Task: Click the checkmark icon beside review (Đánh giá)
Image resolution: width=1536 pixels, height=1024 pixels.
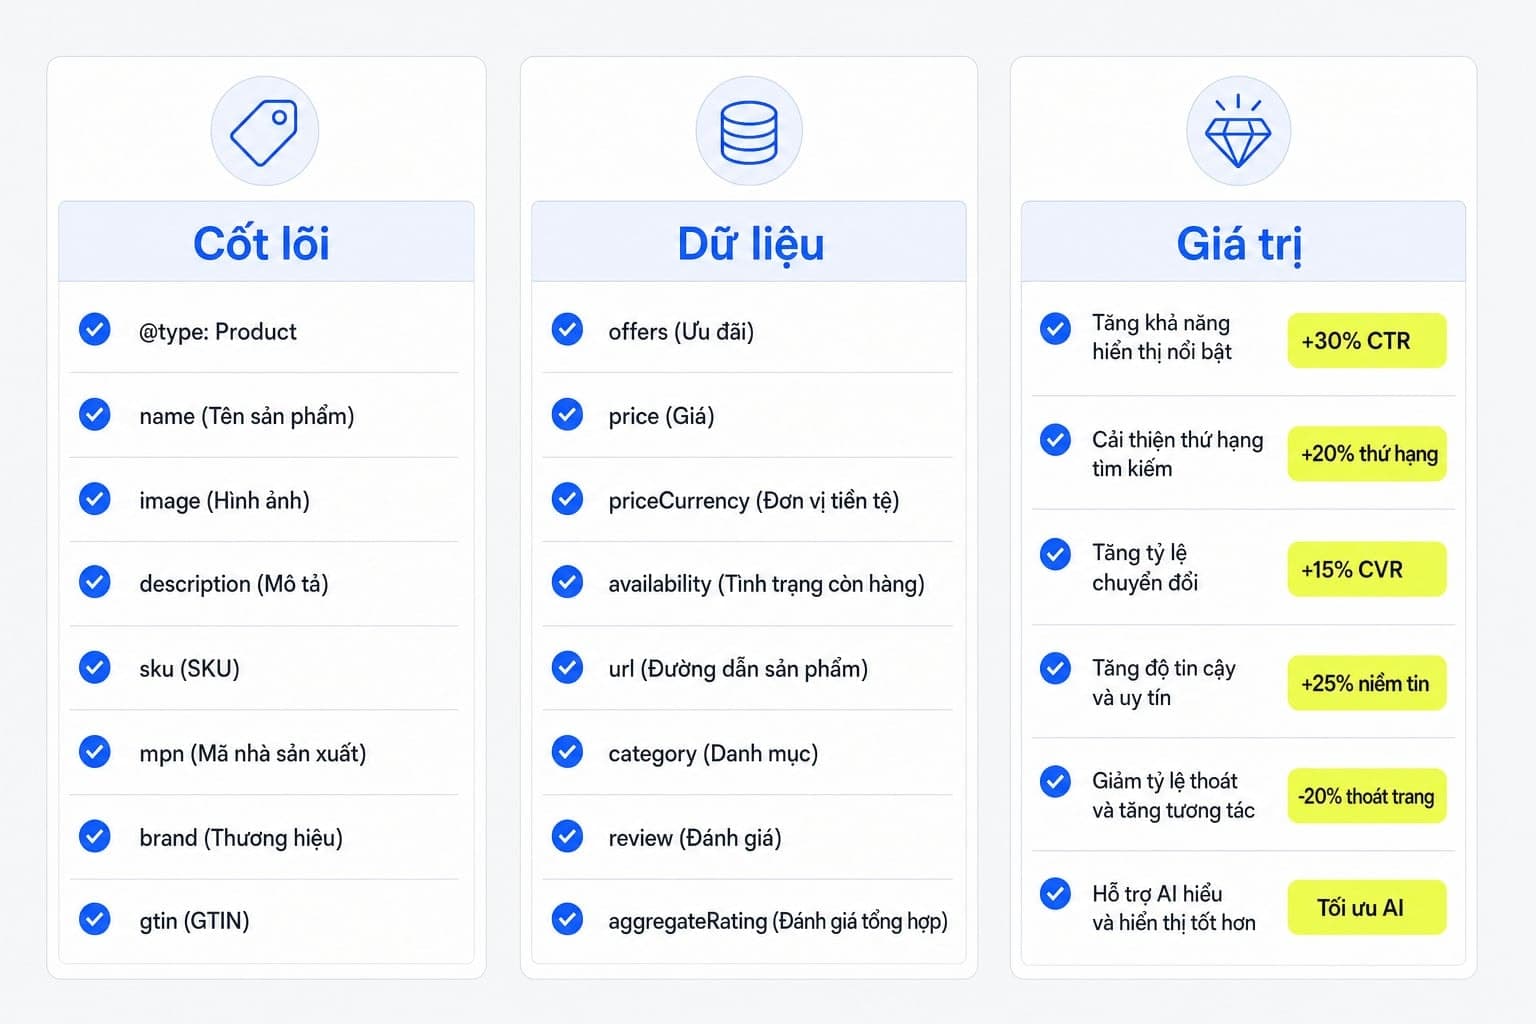Action: pyautogui.click(x=567, y=835)
